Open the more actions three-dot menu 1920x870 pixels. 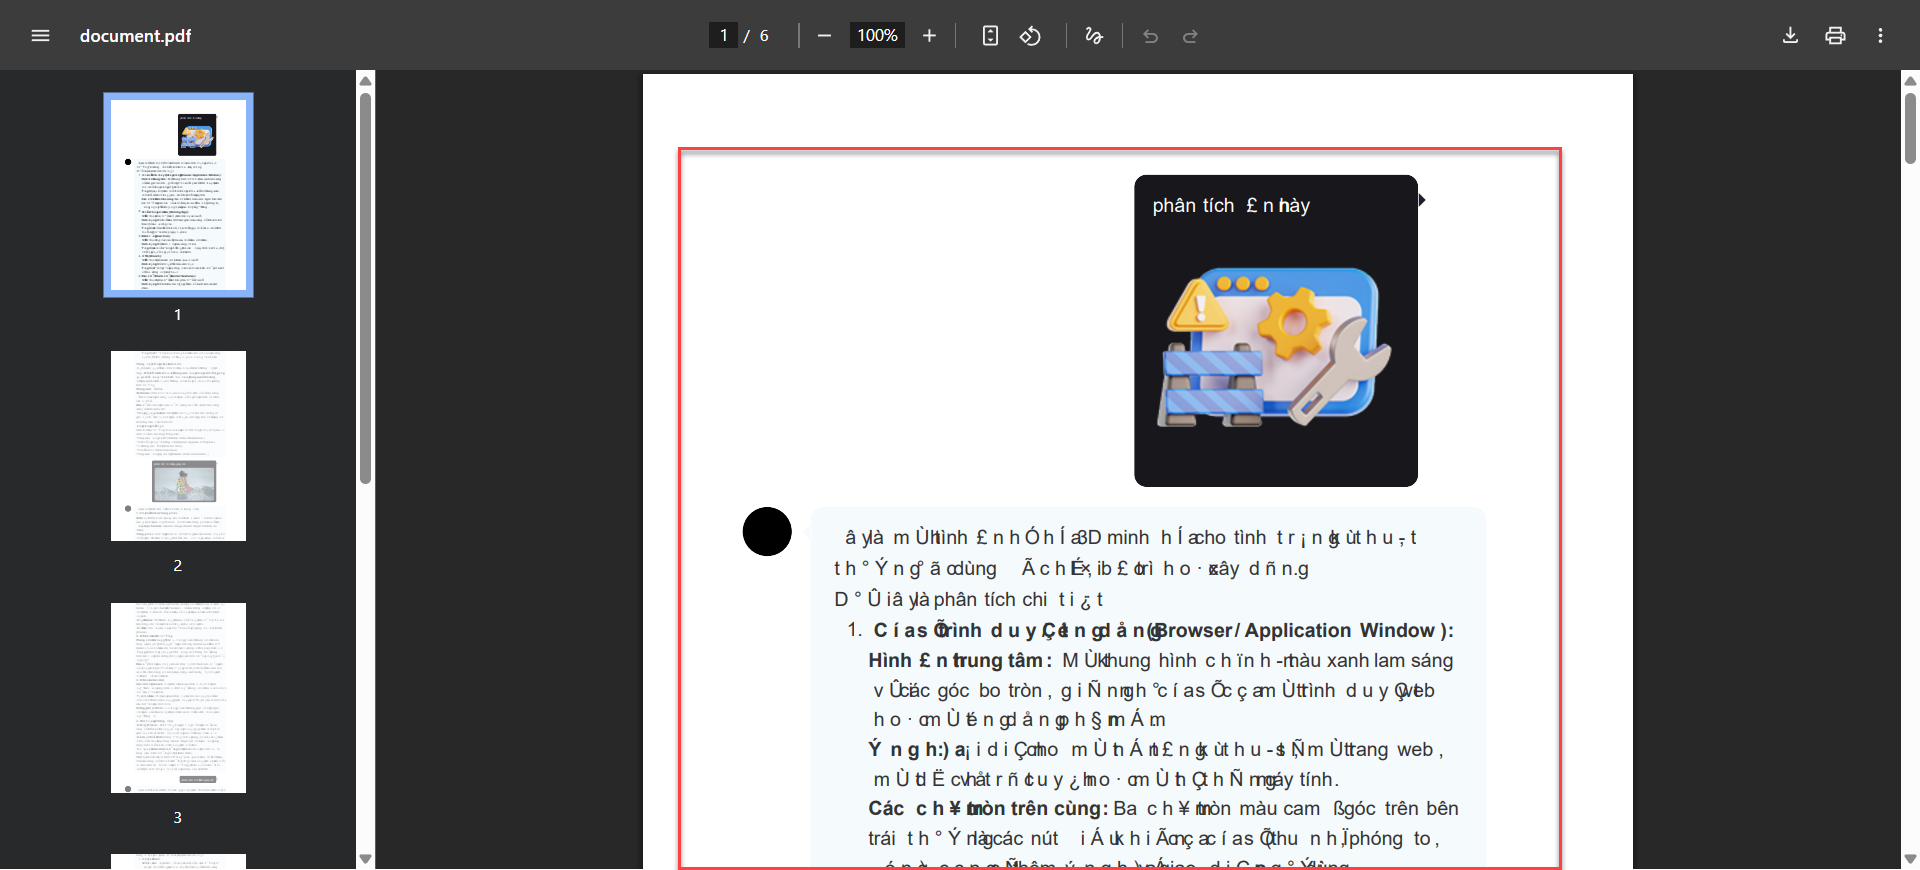point(1880,36)
